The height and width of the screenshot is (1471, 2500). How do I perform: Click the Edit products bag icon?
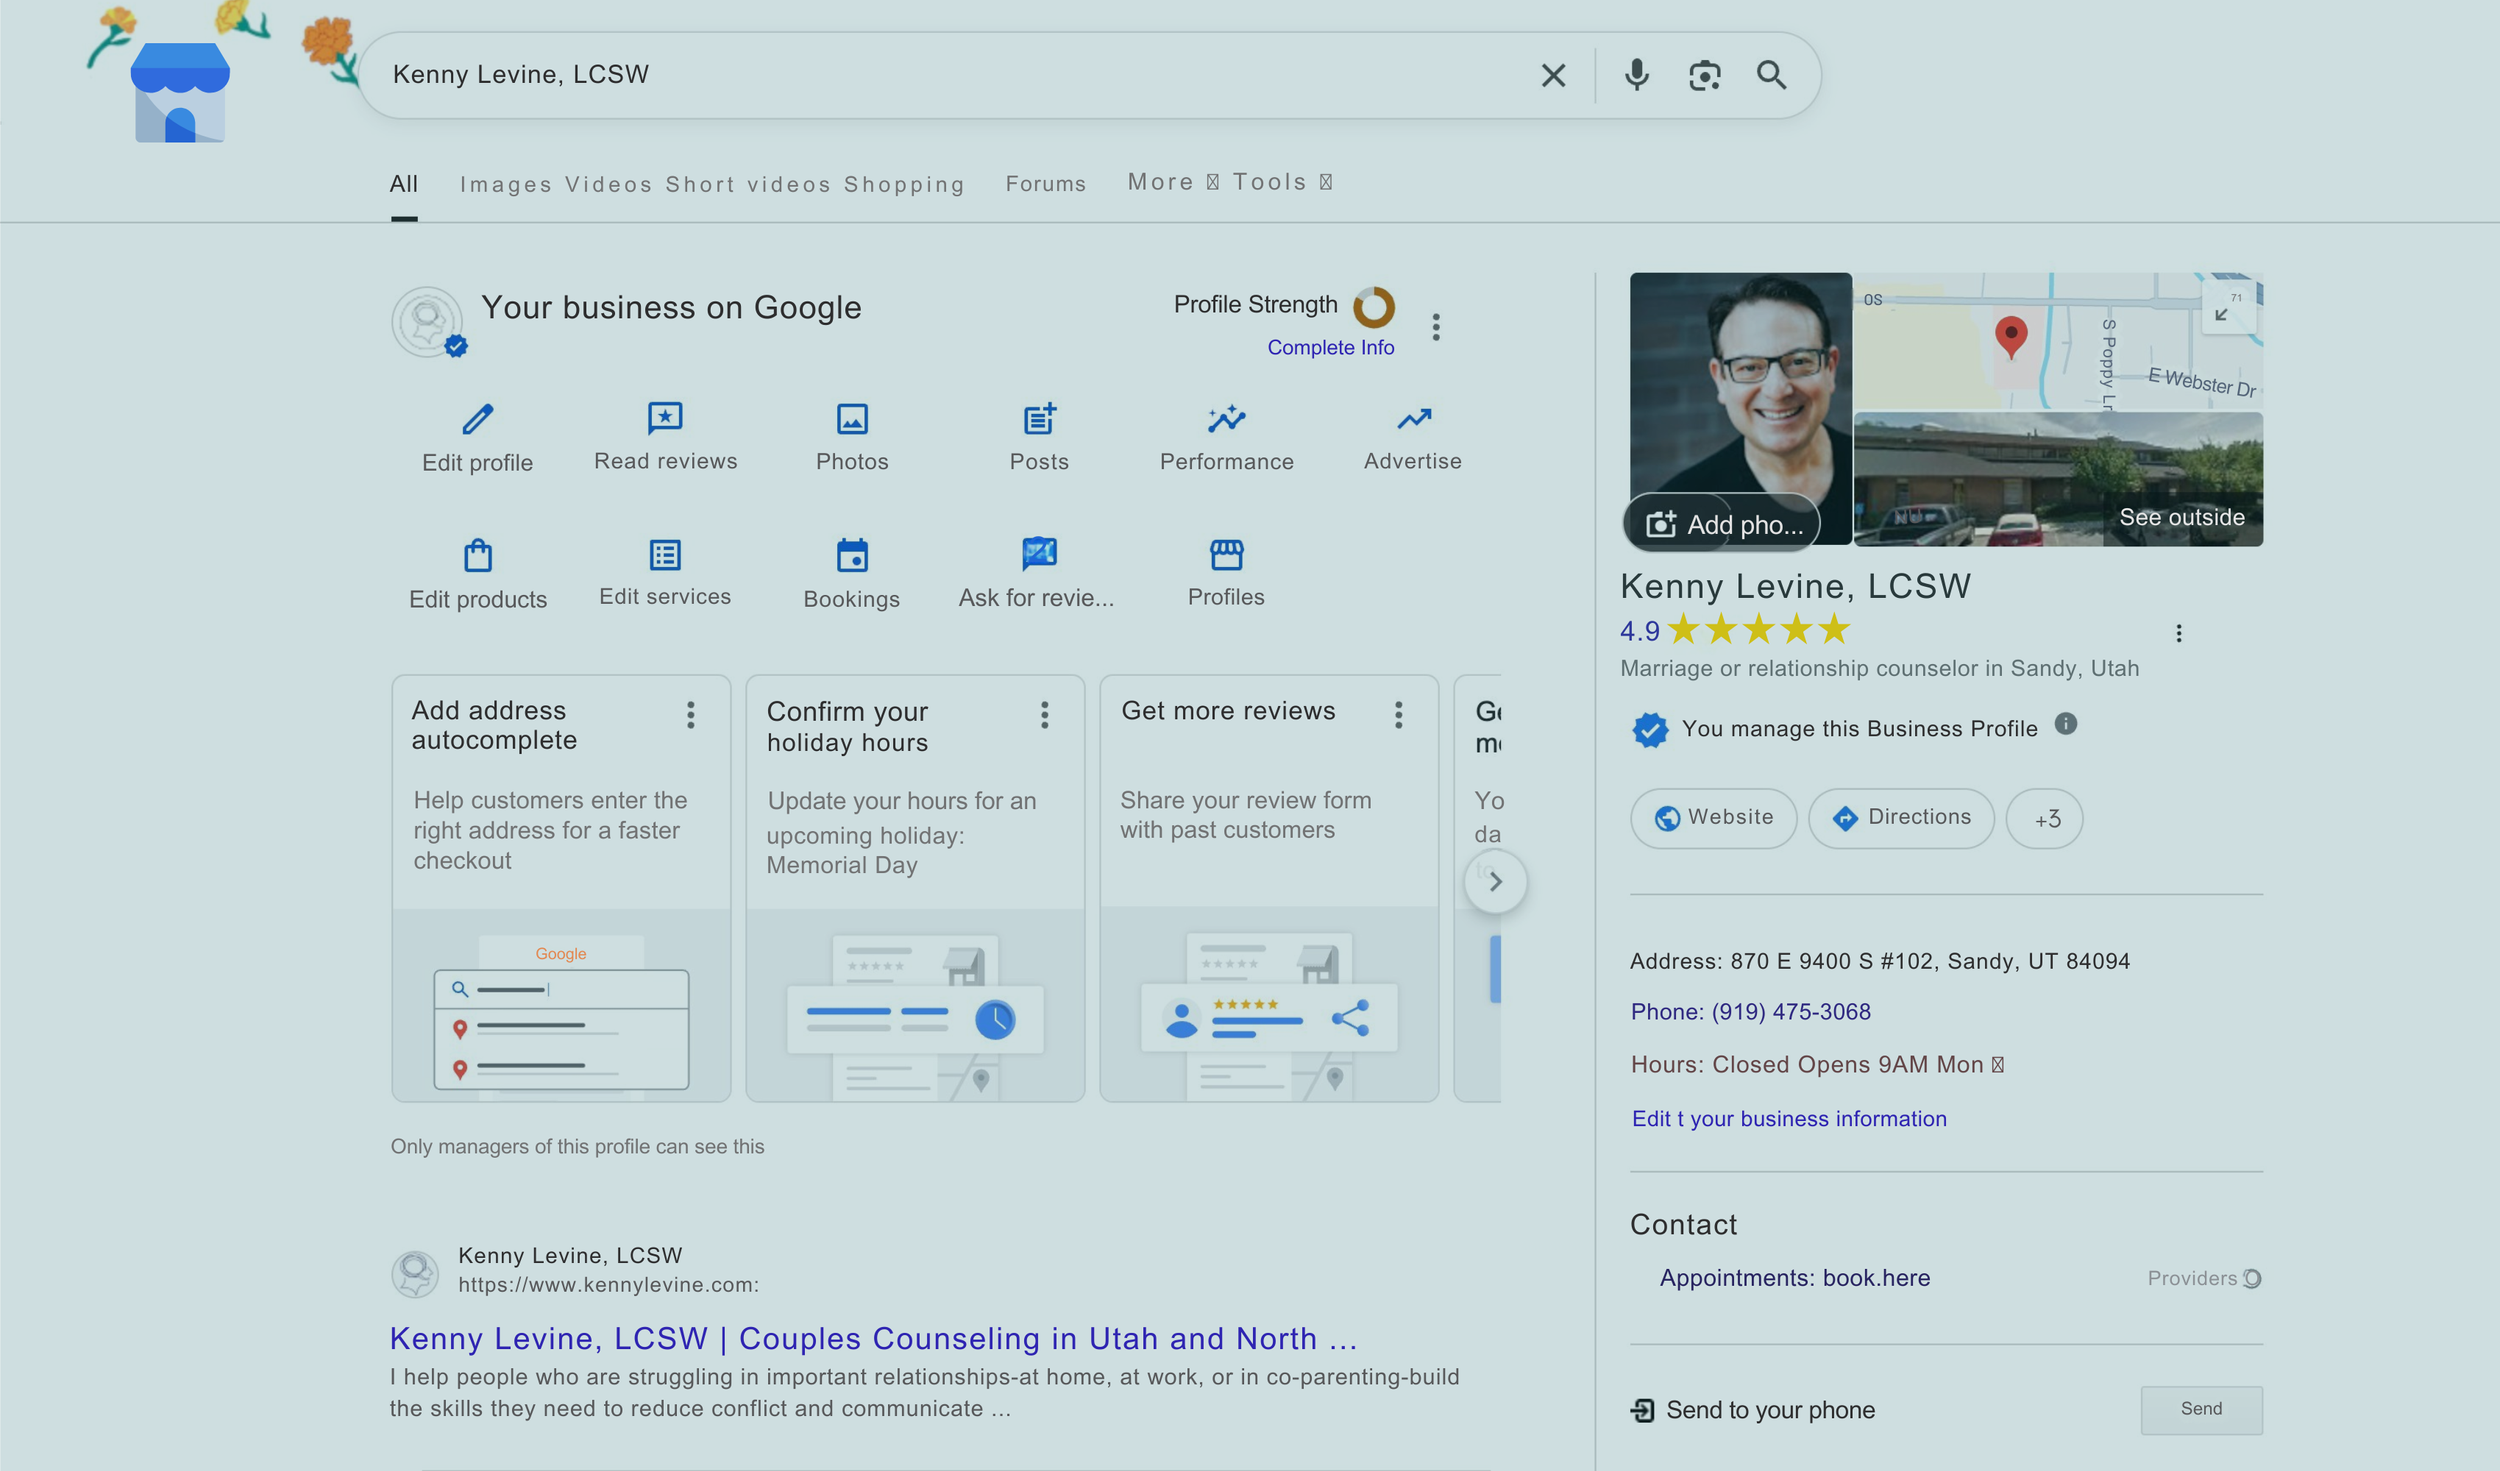point(478,555)
